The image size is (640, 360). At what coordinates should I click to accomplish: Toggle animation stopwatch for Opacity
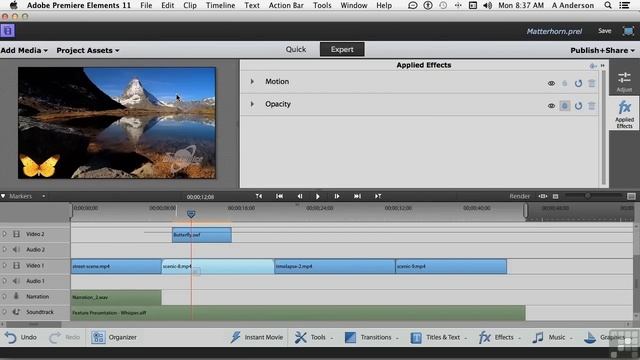[564, 106]
